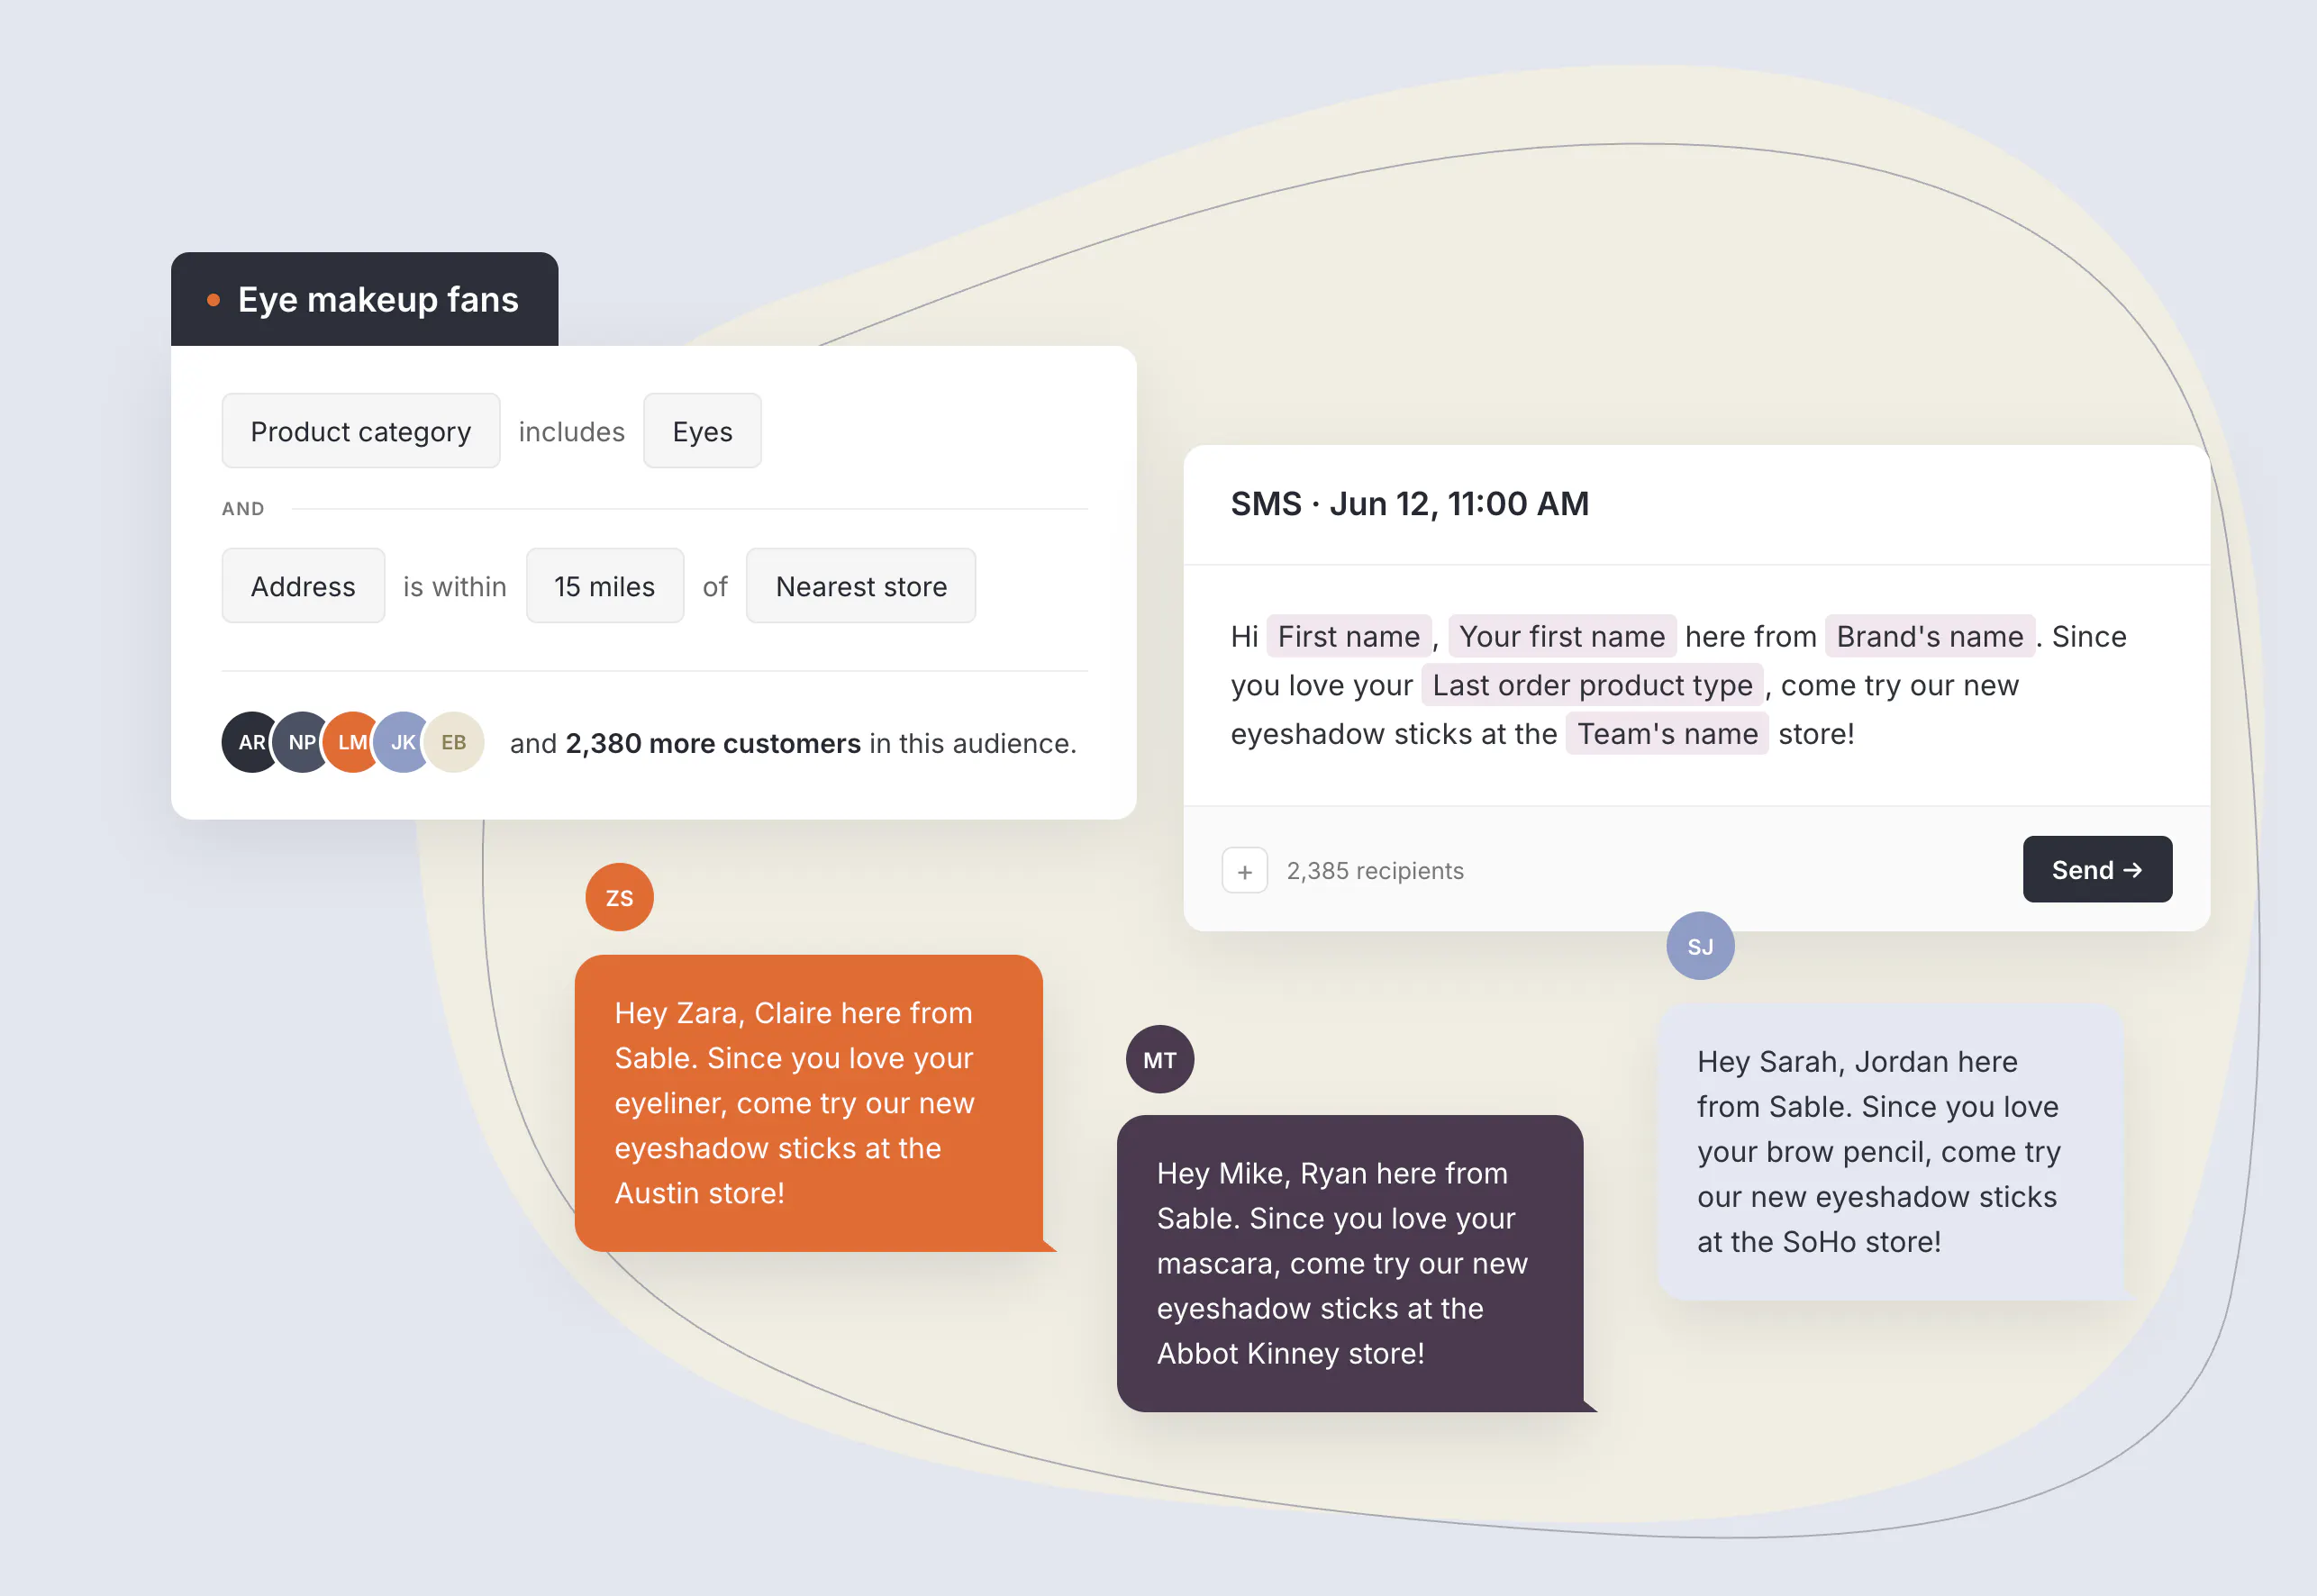Select the Eye makeup fans audience tab
This screenshot has height=1596, width=2317.
pos(365,299)
